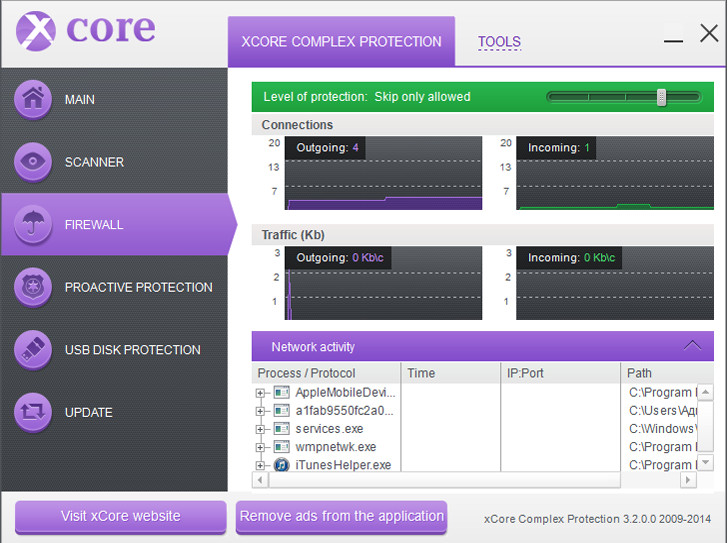This screenshot has height=543, width=728.
Task: Click the protection level slider handle
Action: point(661,97)
